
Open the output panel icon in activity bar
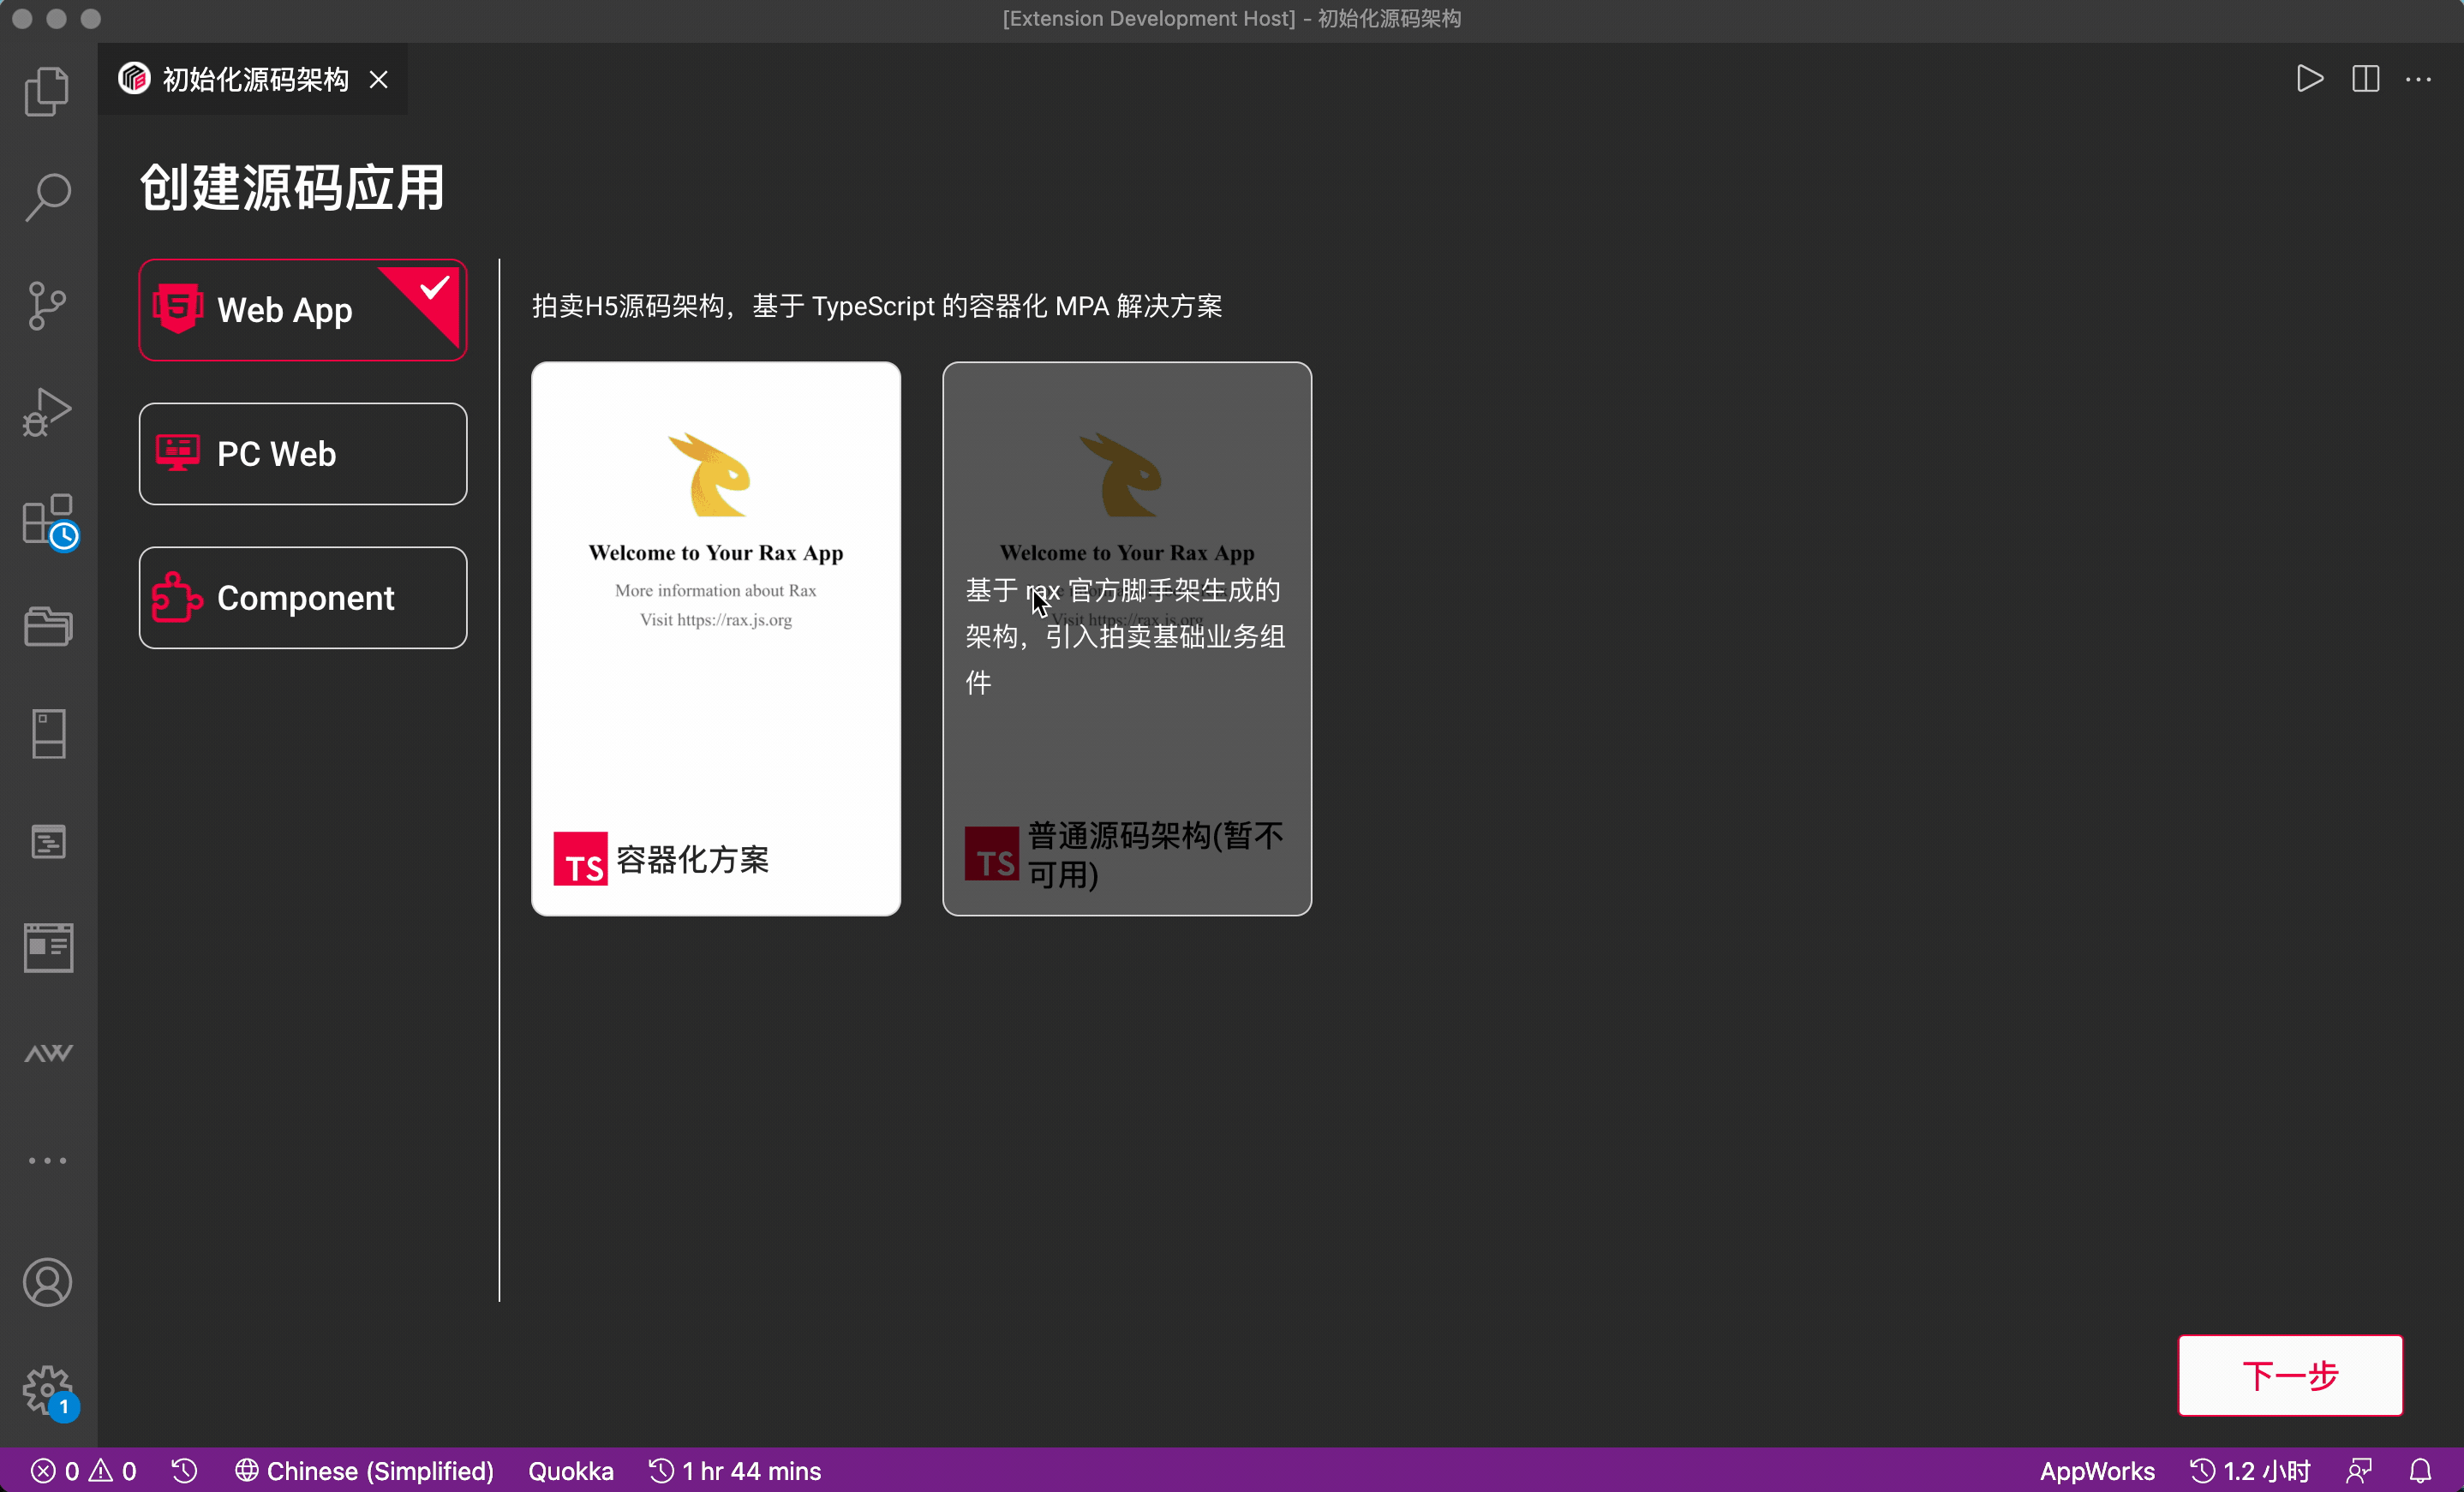coord(48,842)
